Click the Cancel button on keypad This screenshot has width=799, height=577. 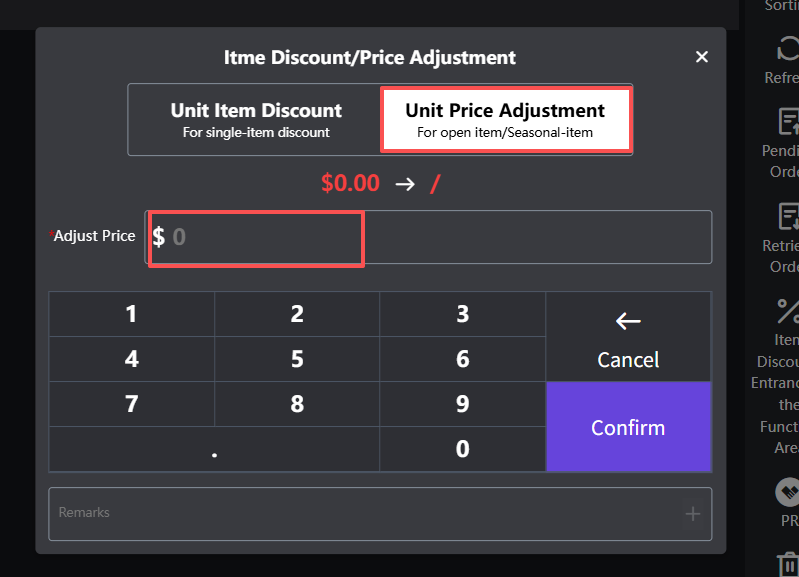click(x=628, y=359)
